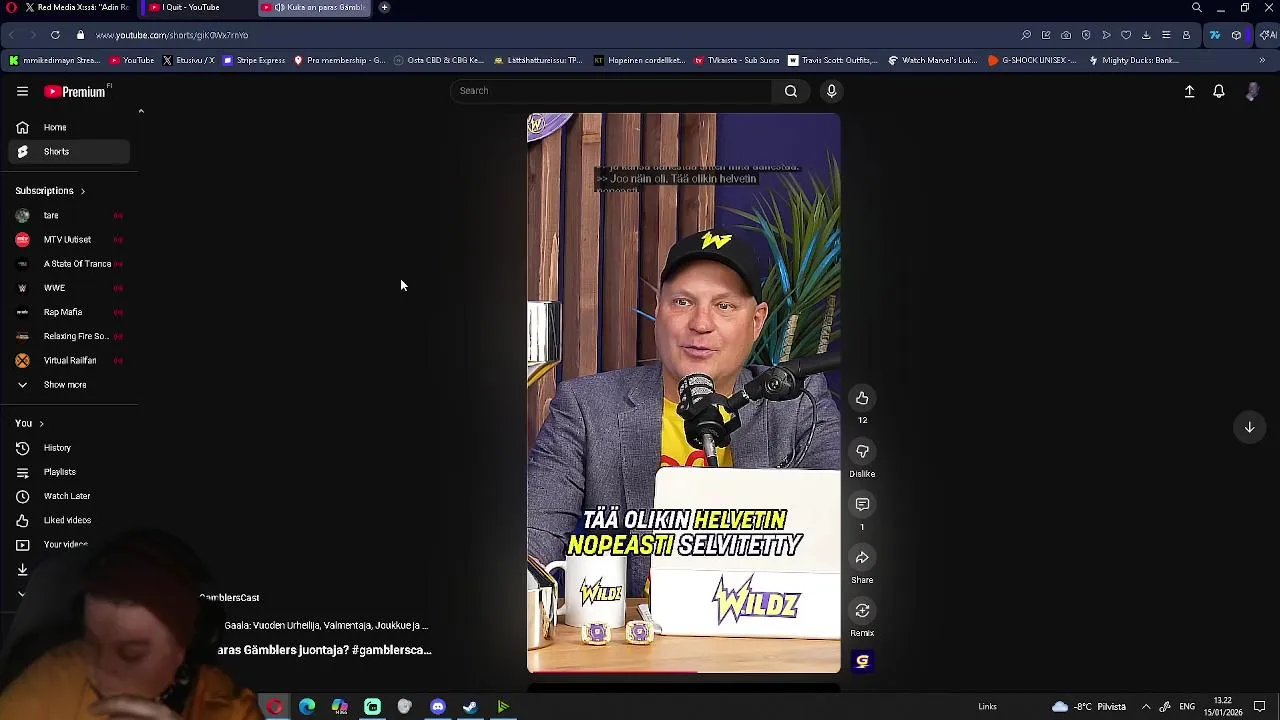Open the Windows notification center

(x=1260, y=707)
